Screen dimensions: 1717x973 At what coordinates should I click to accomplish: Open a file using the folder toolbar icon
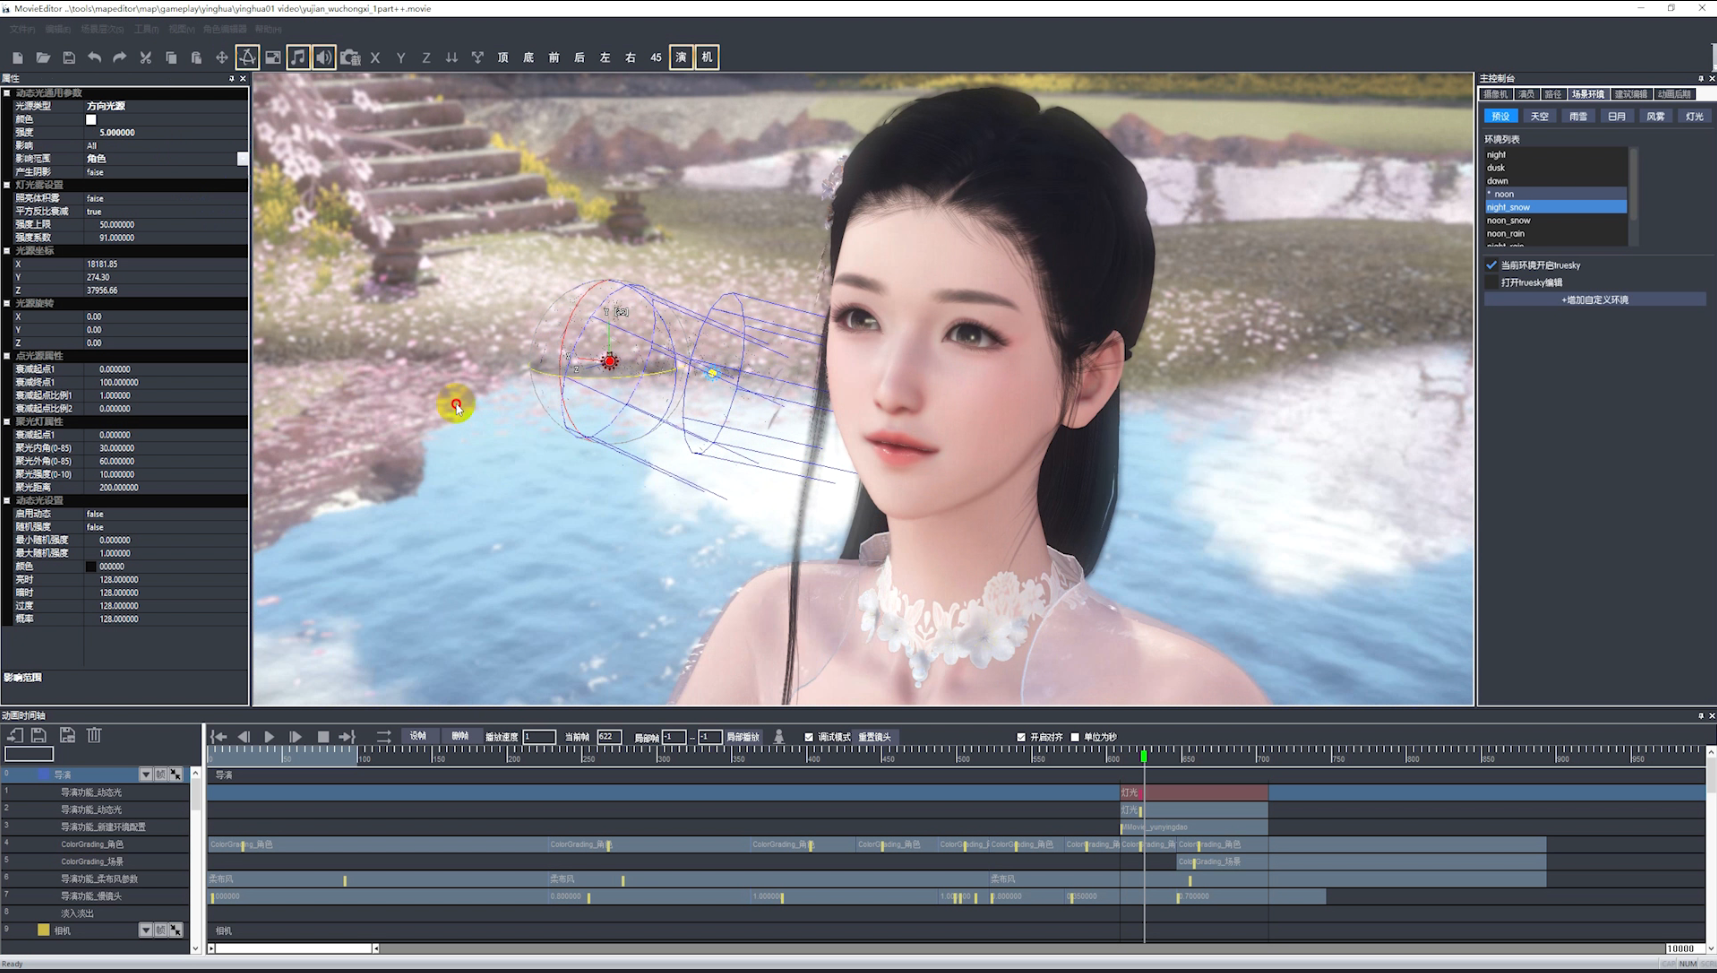[x=43, y=57]
